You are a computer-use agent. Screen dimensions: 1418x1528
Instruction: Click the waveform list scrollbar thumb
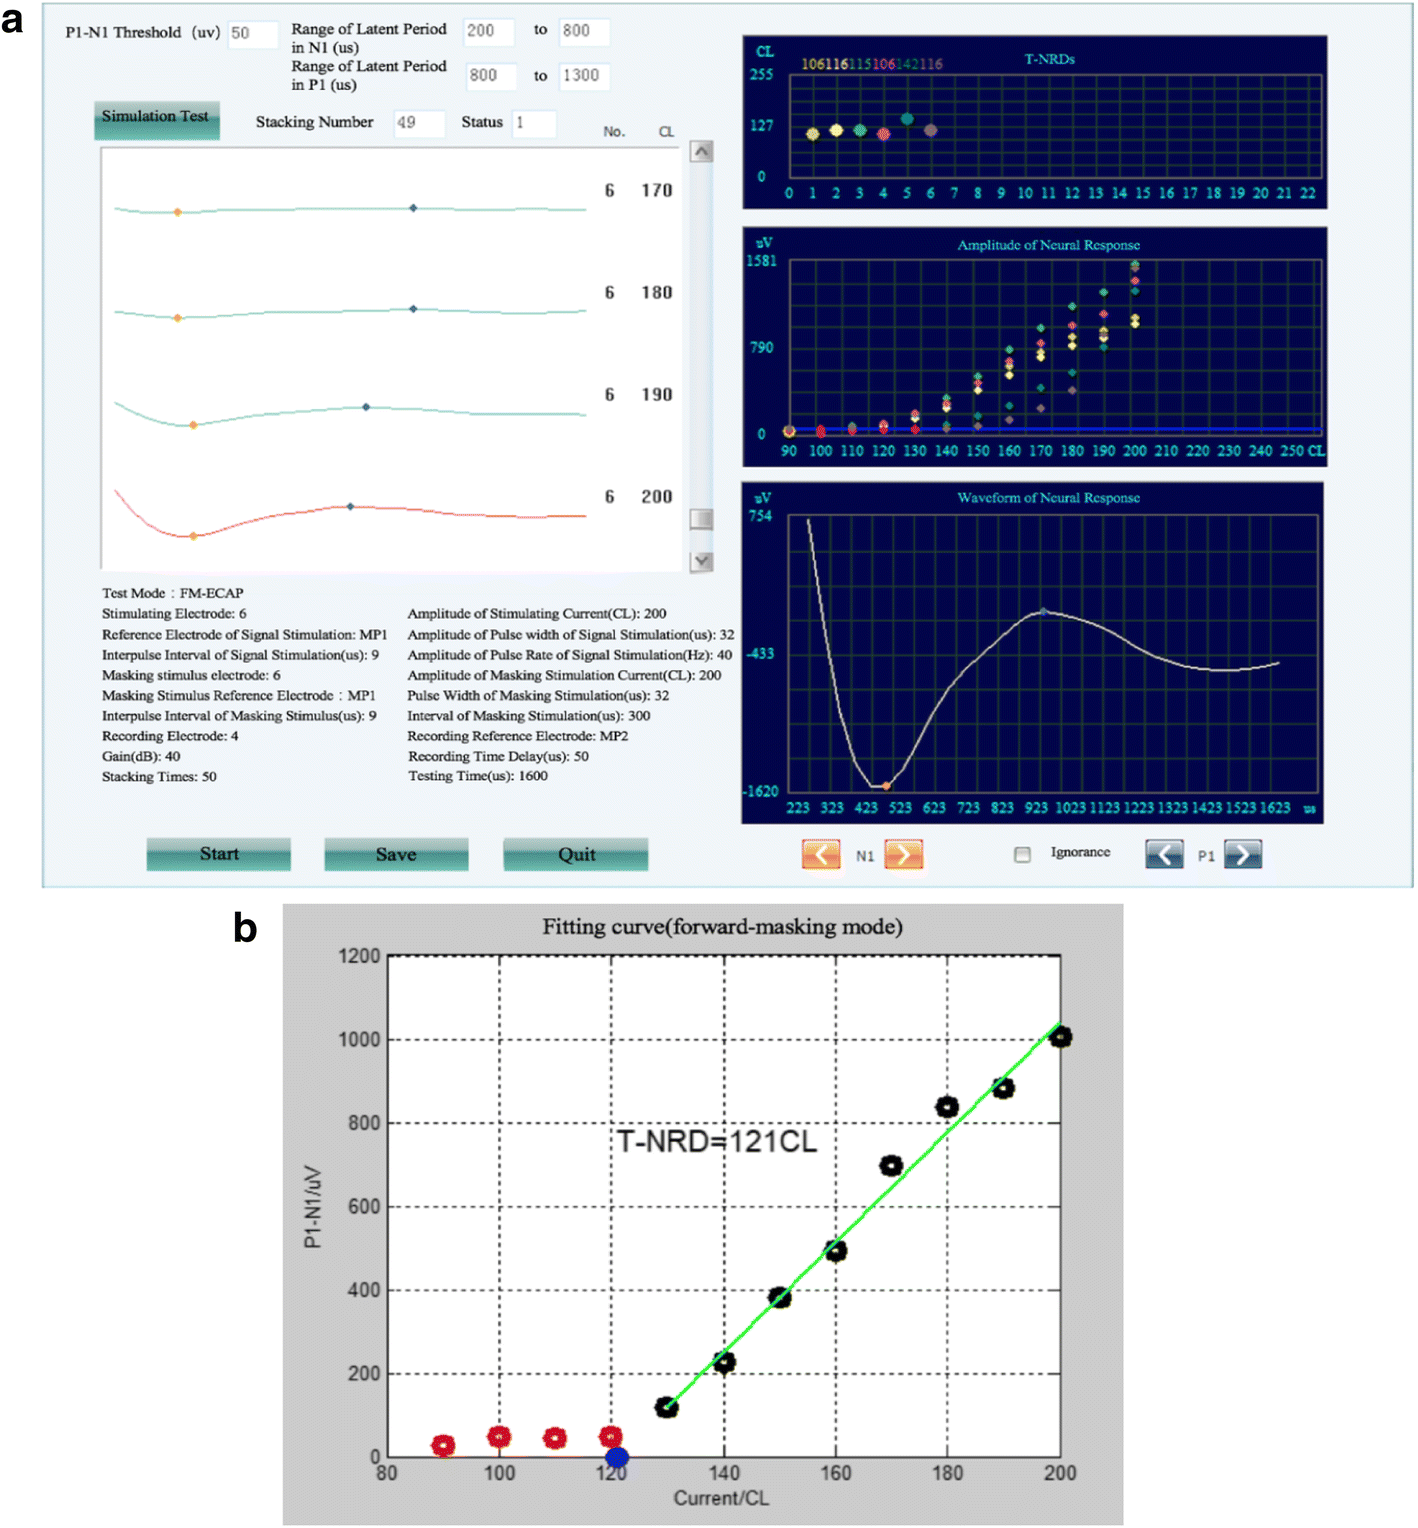pyautogui.click(x=702, y=519)
